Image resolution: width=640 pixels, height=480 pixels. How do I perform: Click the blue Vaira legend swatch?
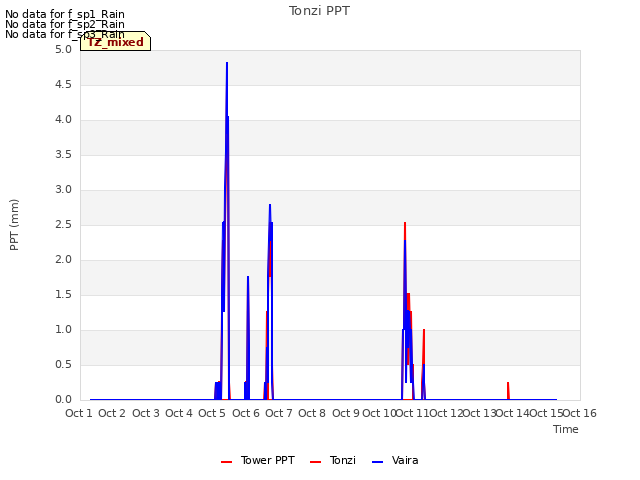pyautogui.click(x=378, y=462)
